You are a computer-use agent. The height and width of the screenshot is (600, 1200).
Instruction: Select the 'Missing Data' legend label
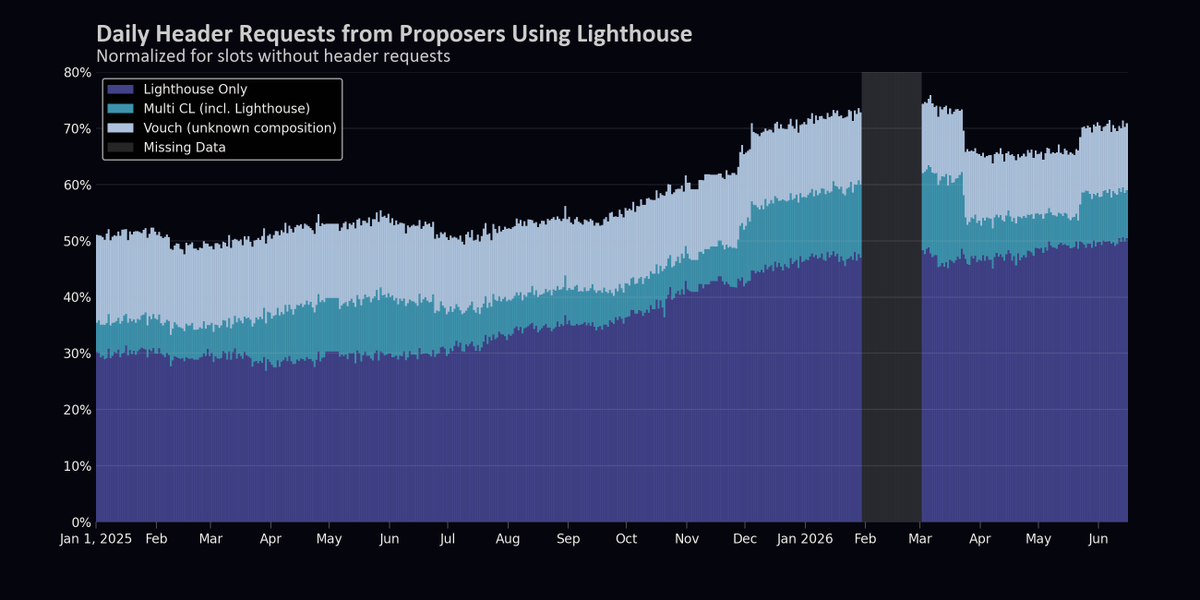click(x=185, y=147)
